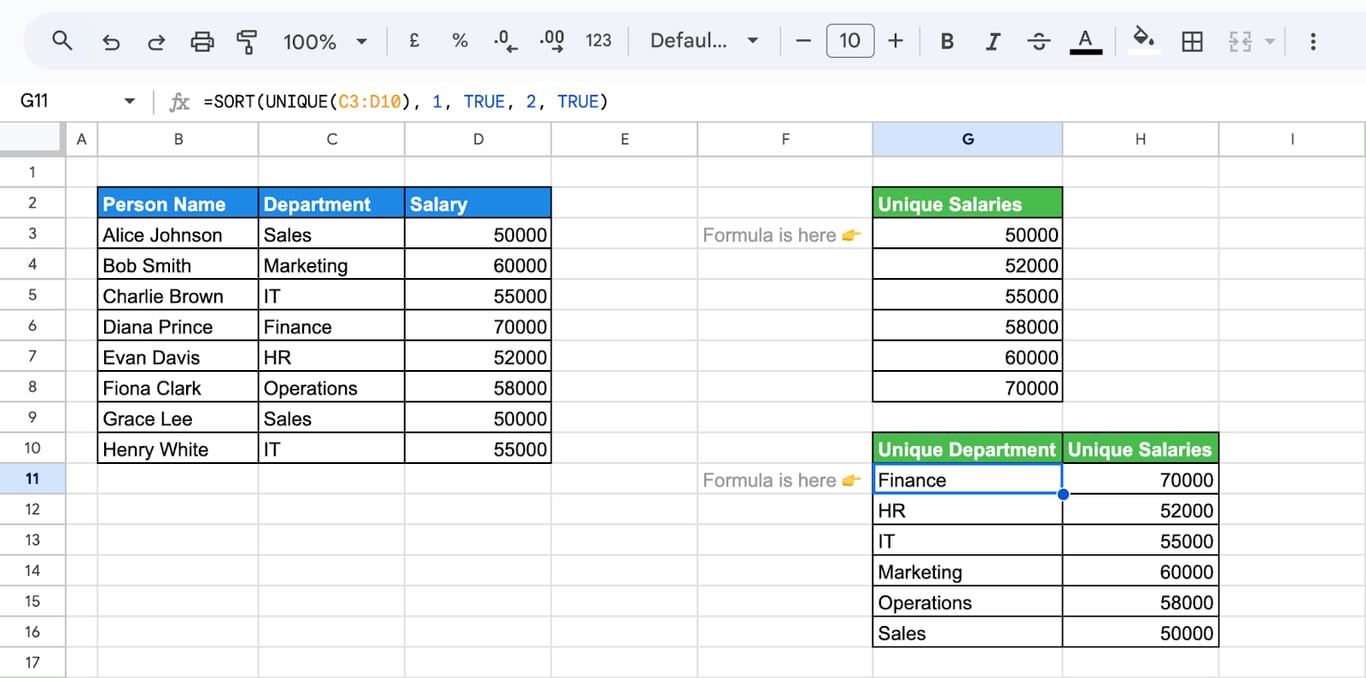Open the text color picker

point(1085,41)
